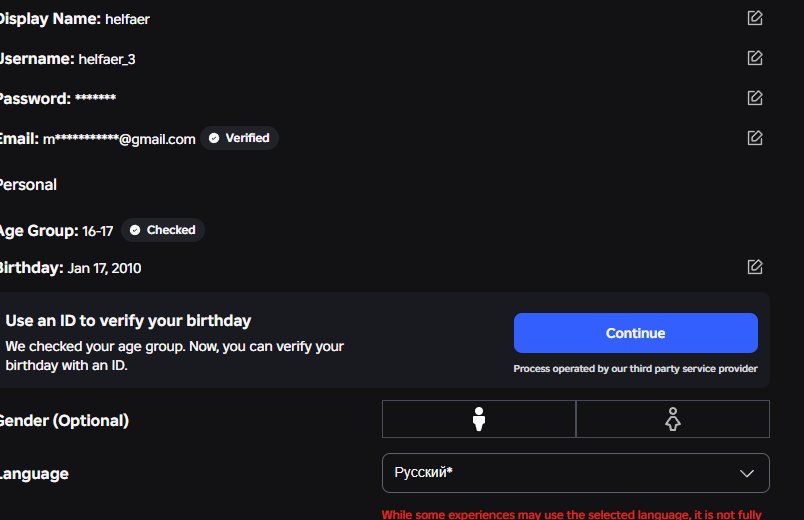Viewport: 804px width, 520px height.
Task: Open the Русский language dropdown
Action: coord(576,473)
